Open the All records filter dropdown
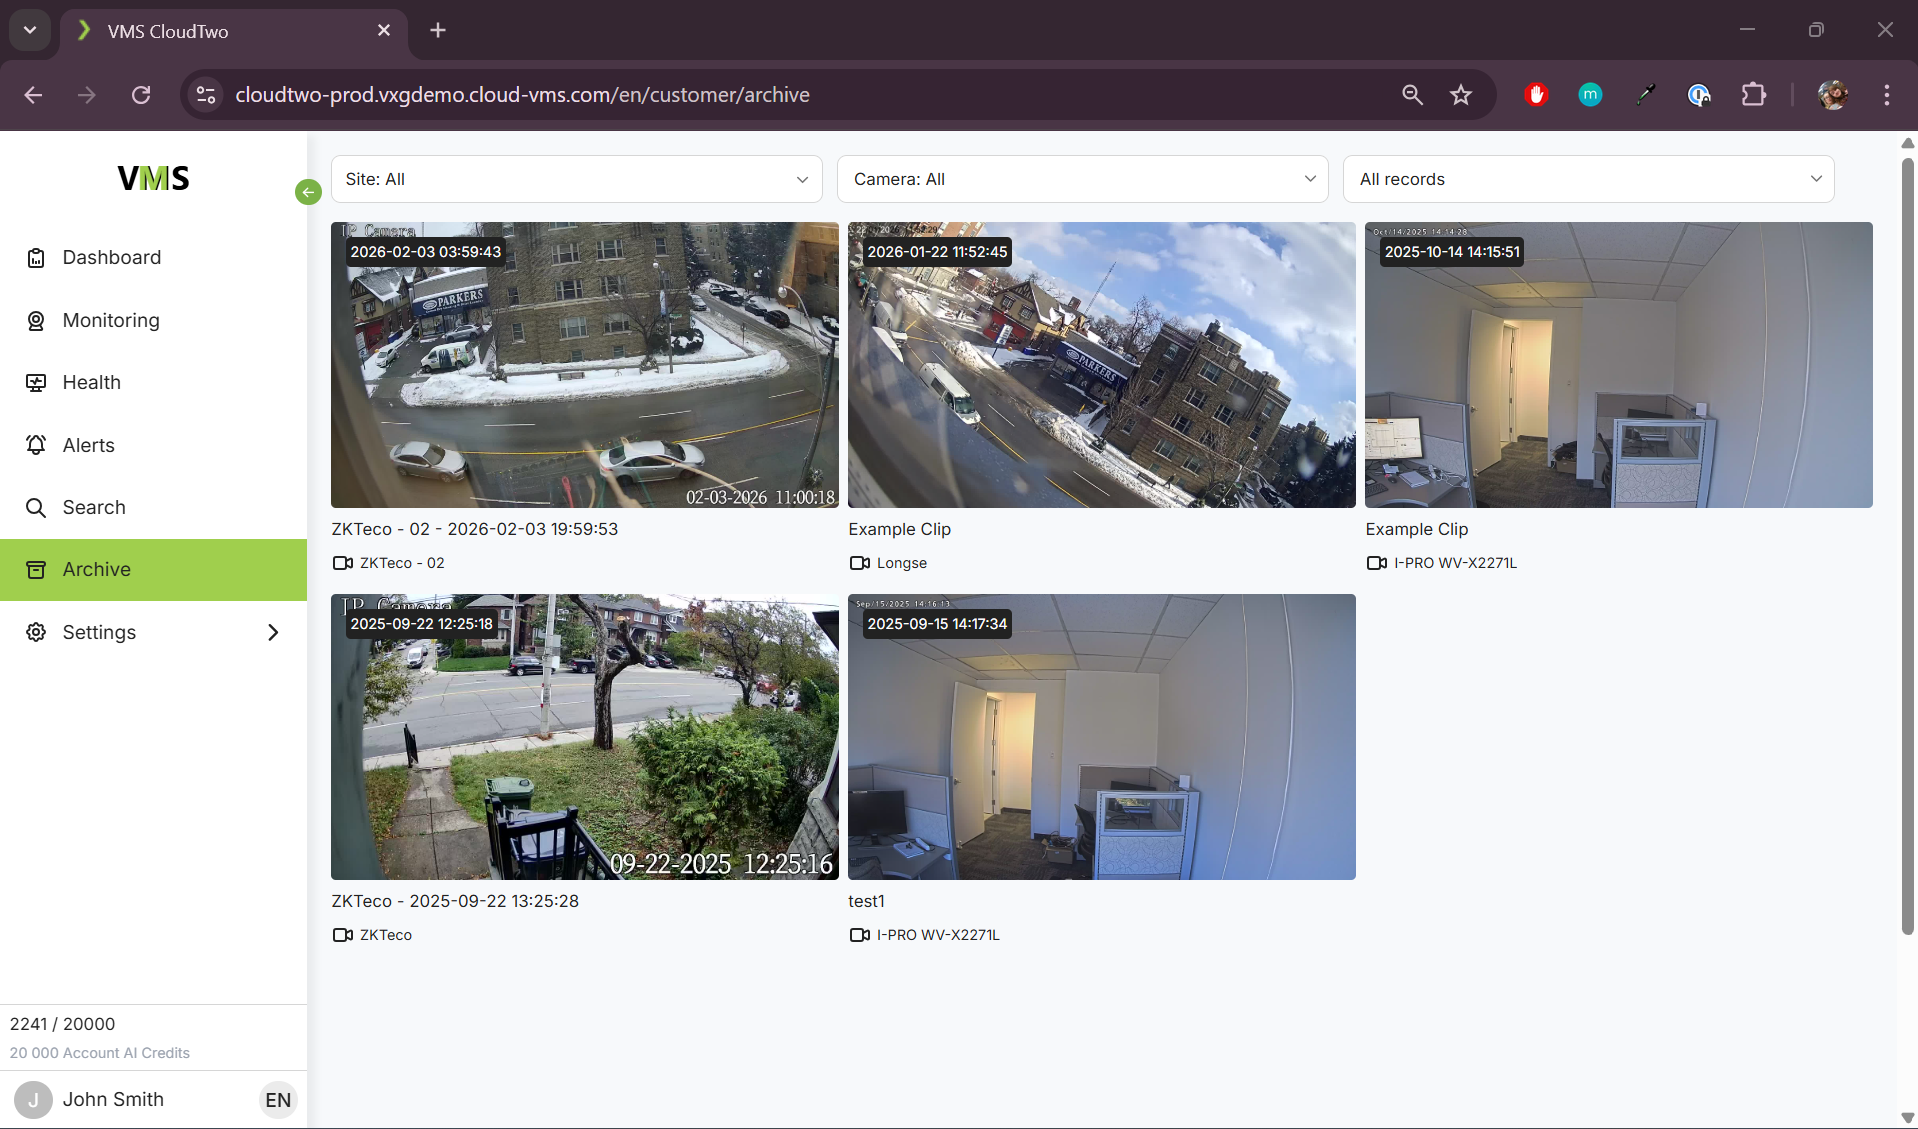 (1588, 179)
